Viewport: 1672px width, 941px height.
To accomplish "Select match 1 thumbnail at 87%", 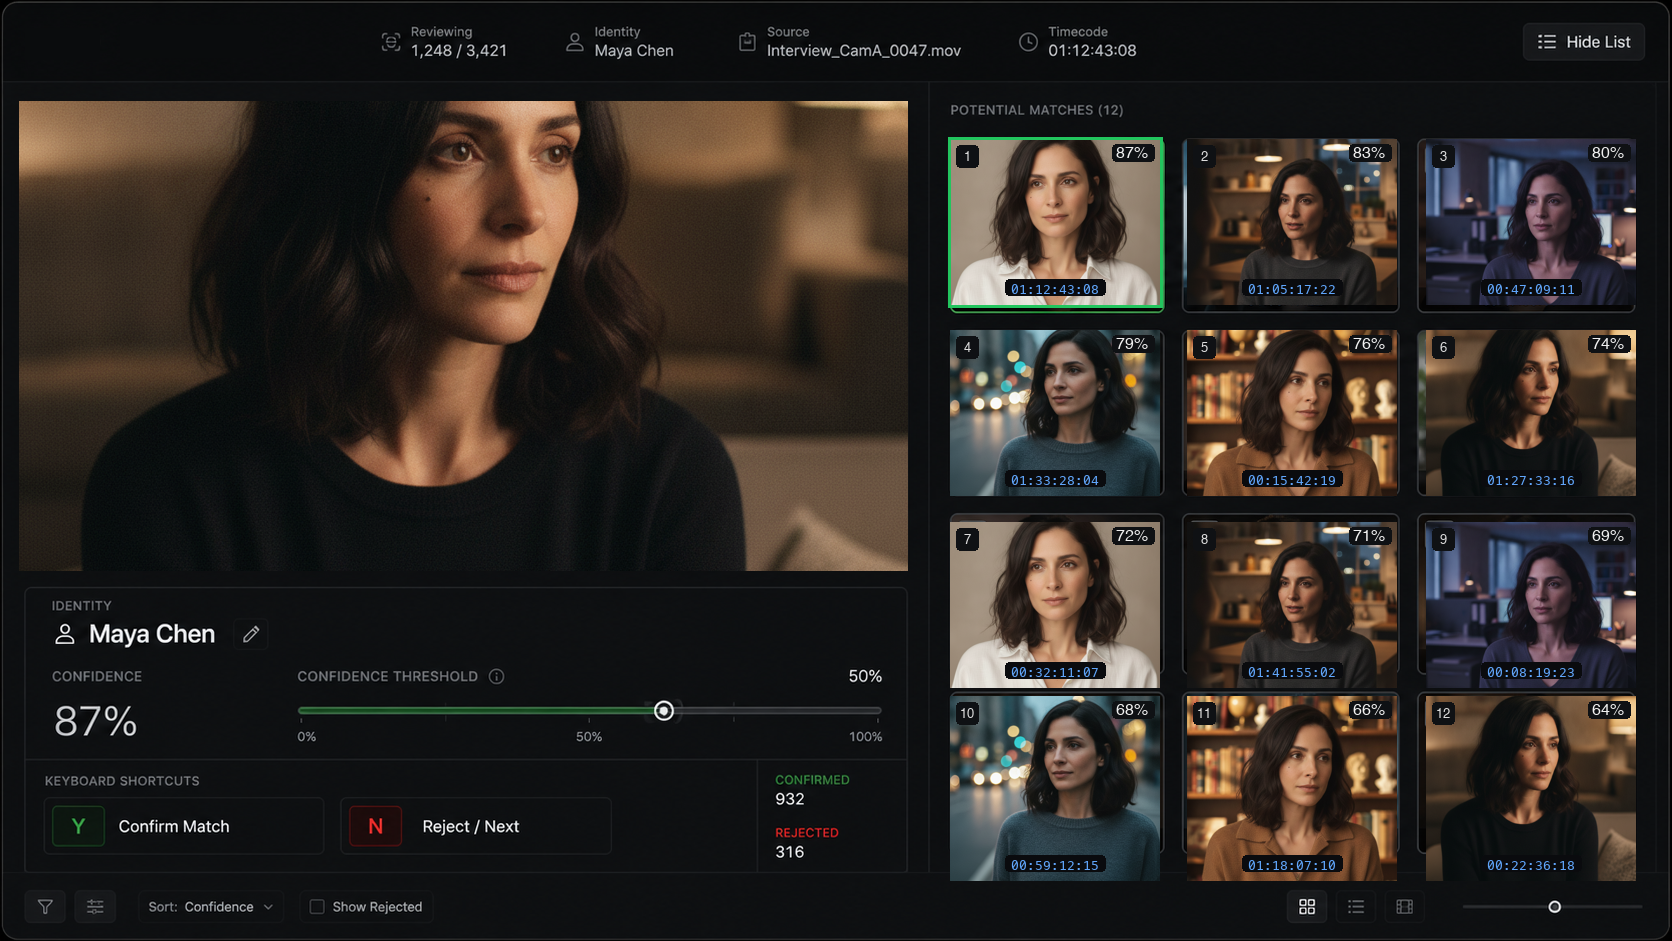I will [x=1056, y=223].
